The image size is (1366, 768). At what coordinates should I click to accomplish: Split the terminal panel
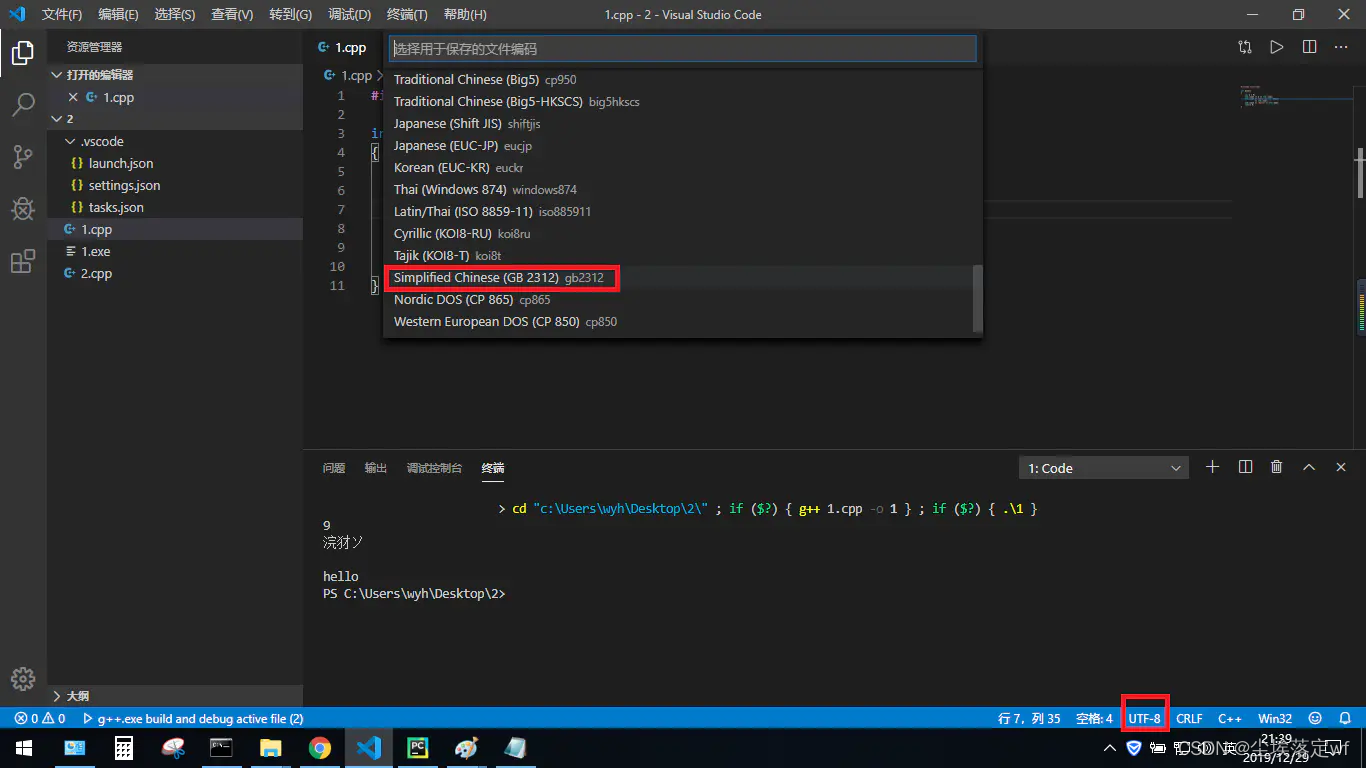point(1245,467)
